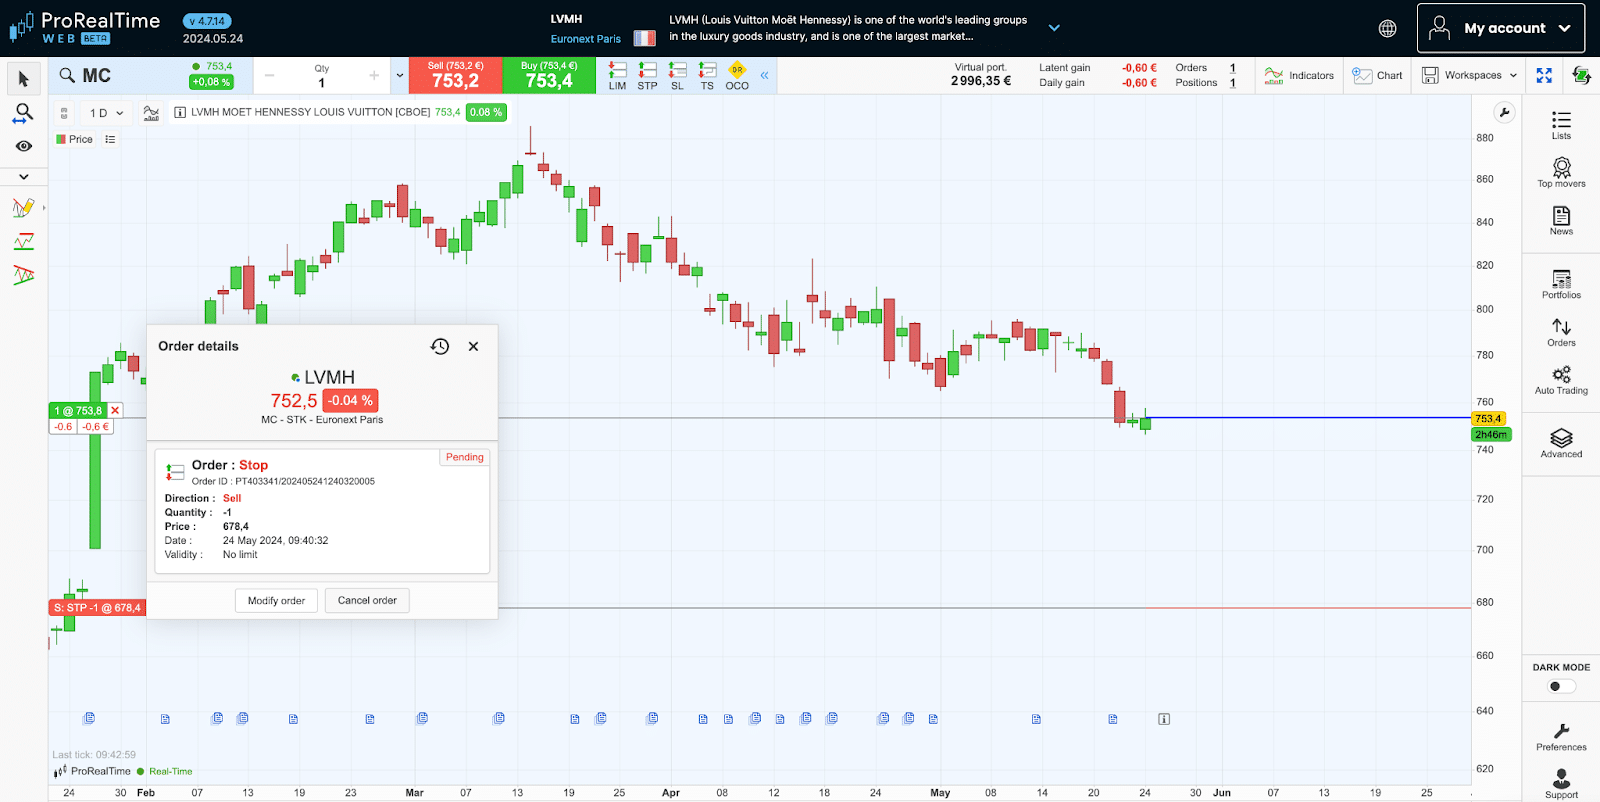
Task: Choose the TS trailing stop icon
Action: (x=707, y=76)
